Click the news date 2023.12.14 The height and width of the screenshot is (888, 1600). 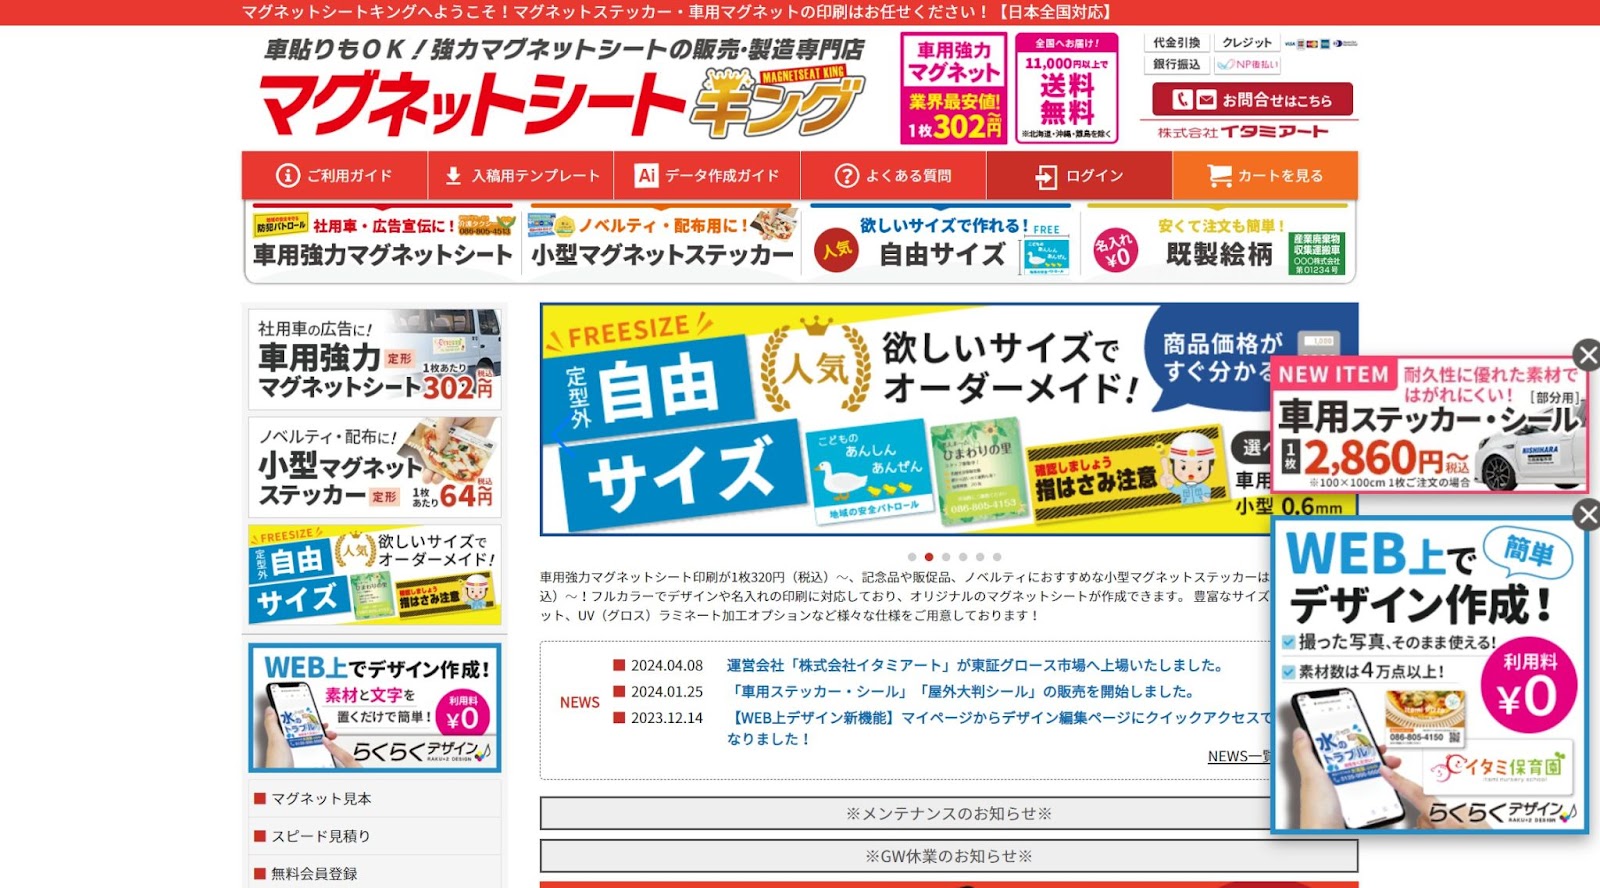click(666, 717)
